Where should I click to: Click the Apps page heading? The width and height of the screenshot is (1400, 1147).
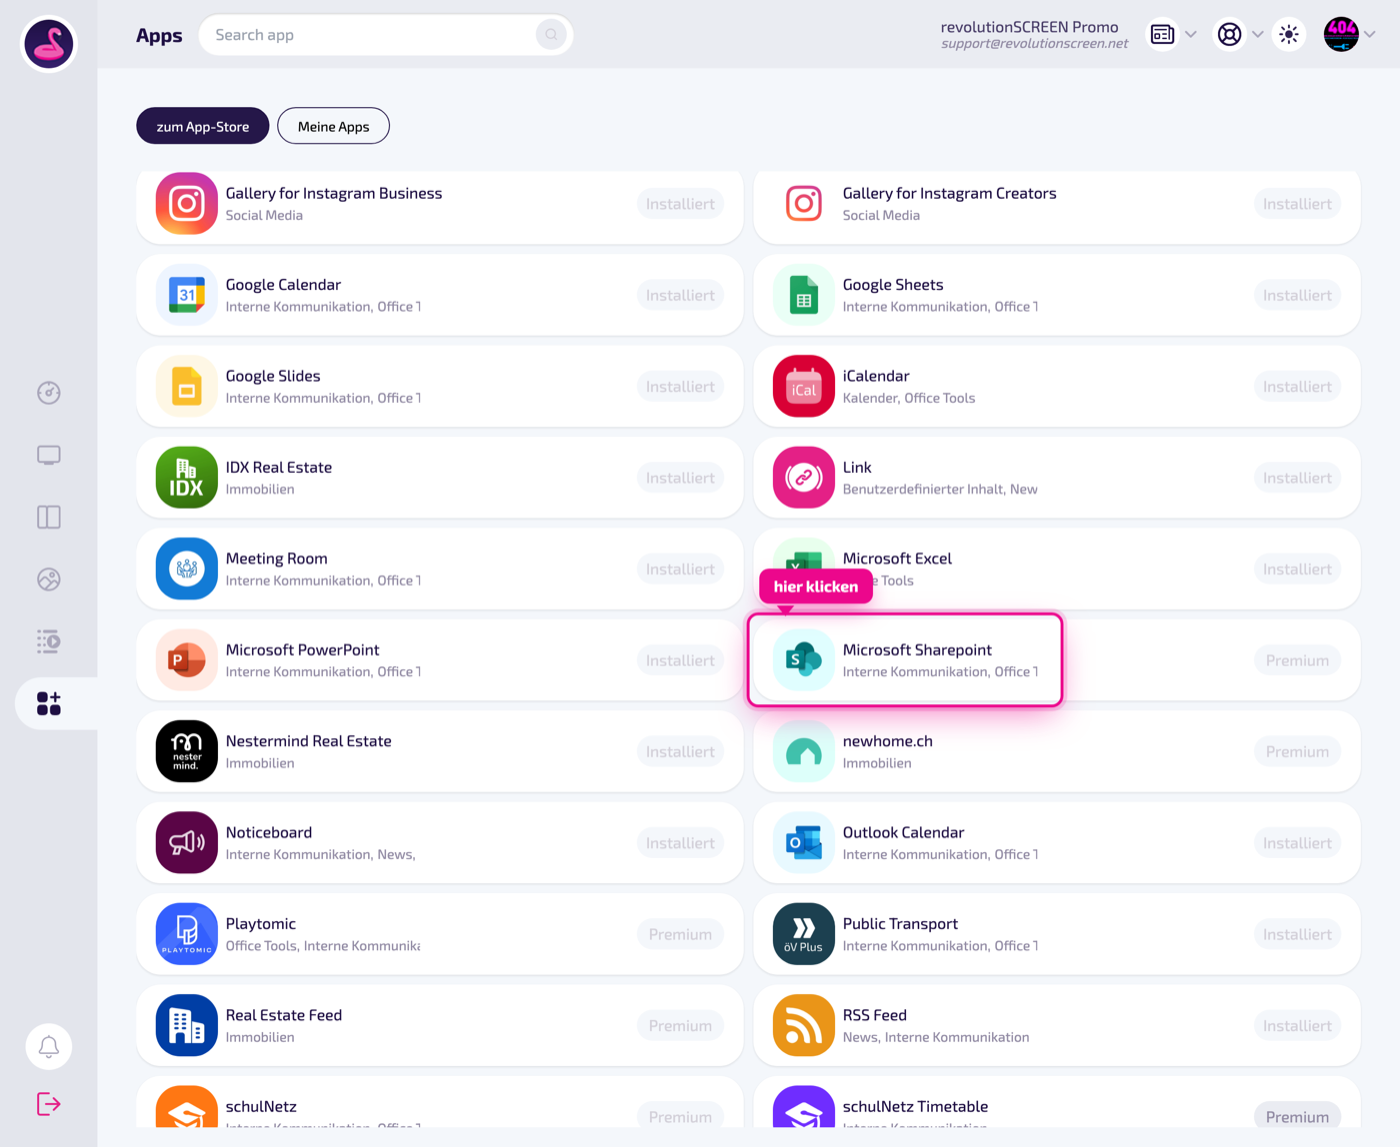159,36
